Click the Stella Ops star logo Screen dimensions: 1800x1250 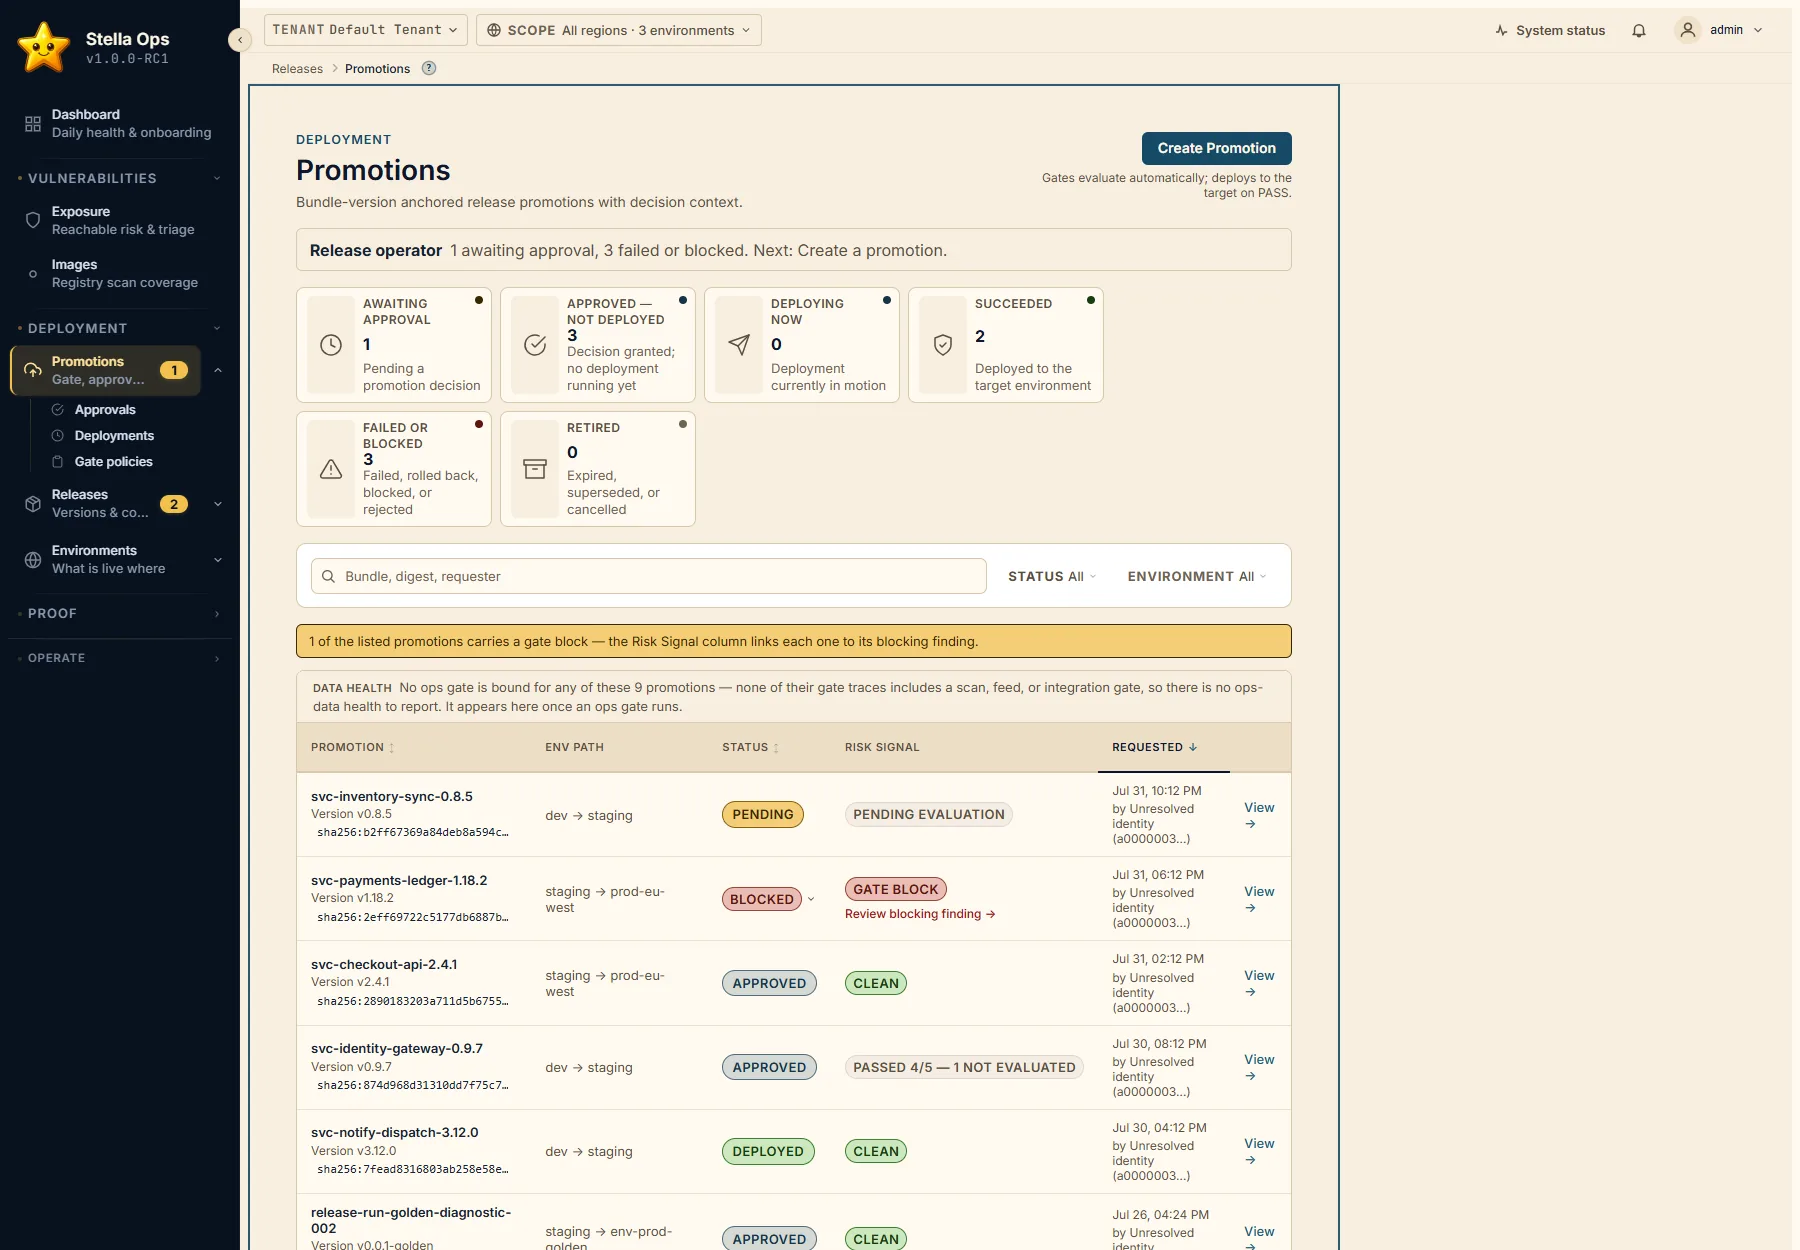point(44,47)
